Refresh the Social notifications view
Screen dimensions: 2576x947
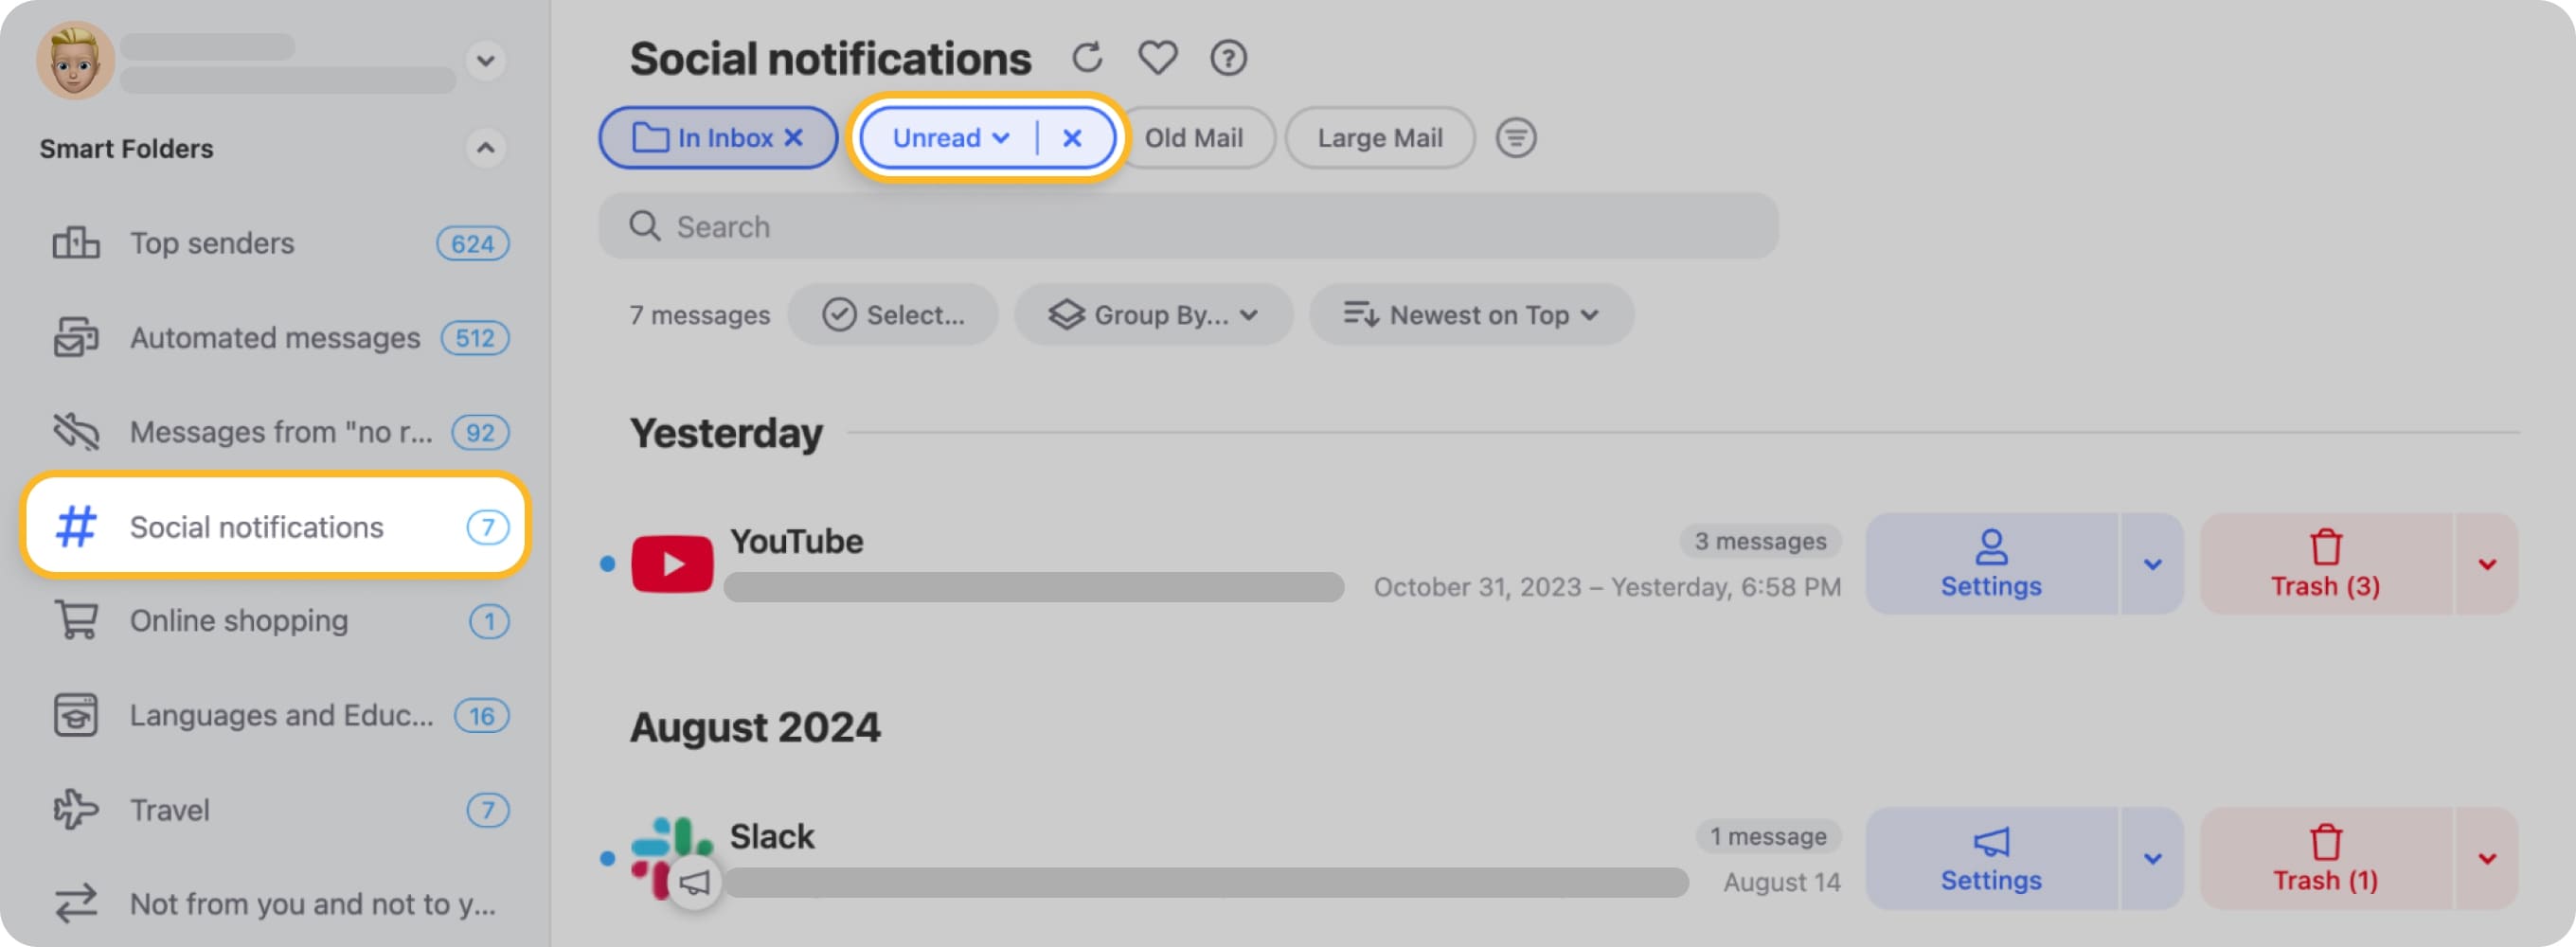[1088, 57]
